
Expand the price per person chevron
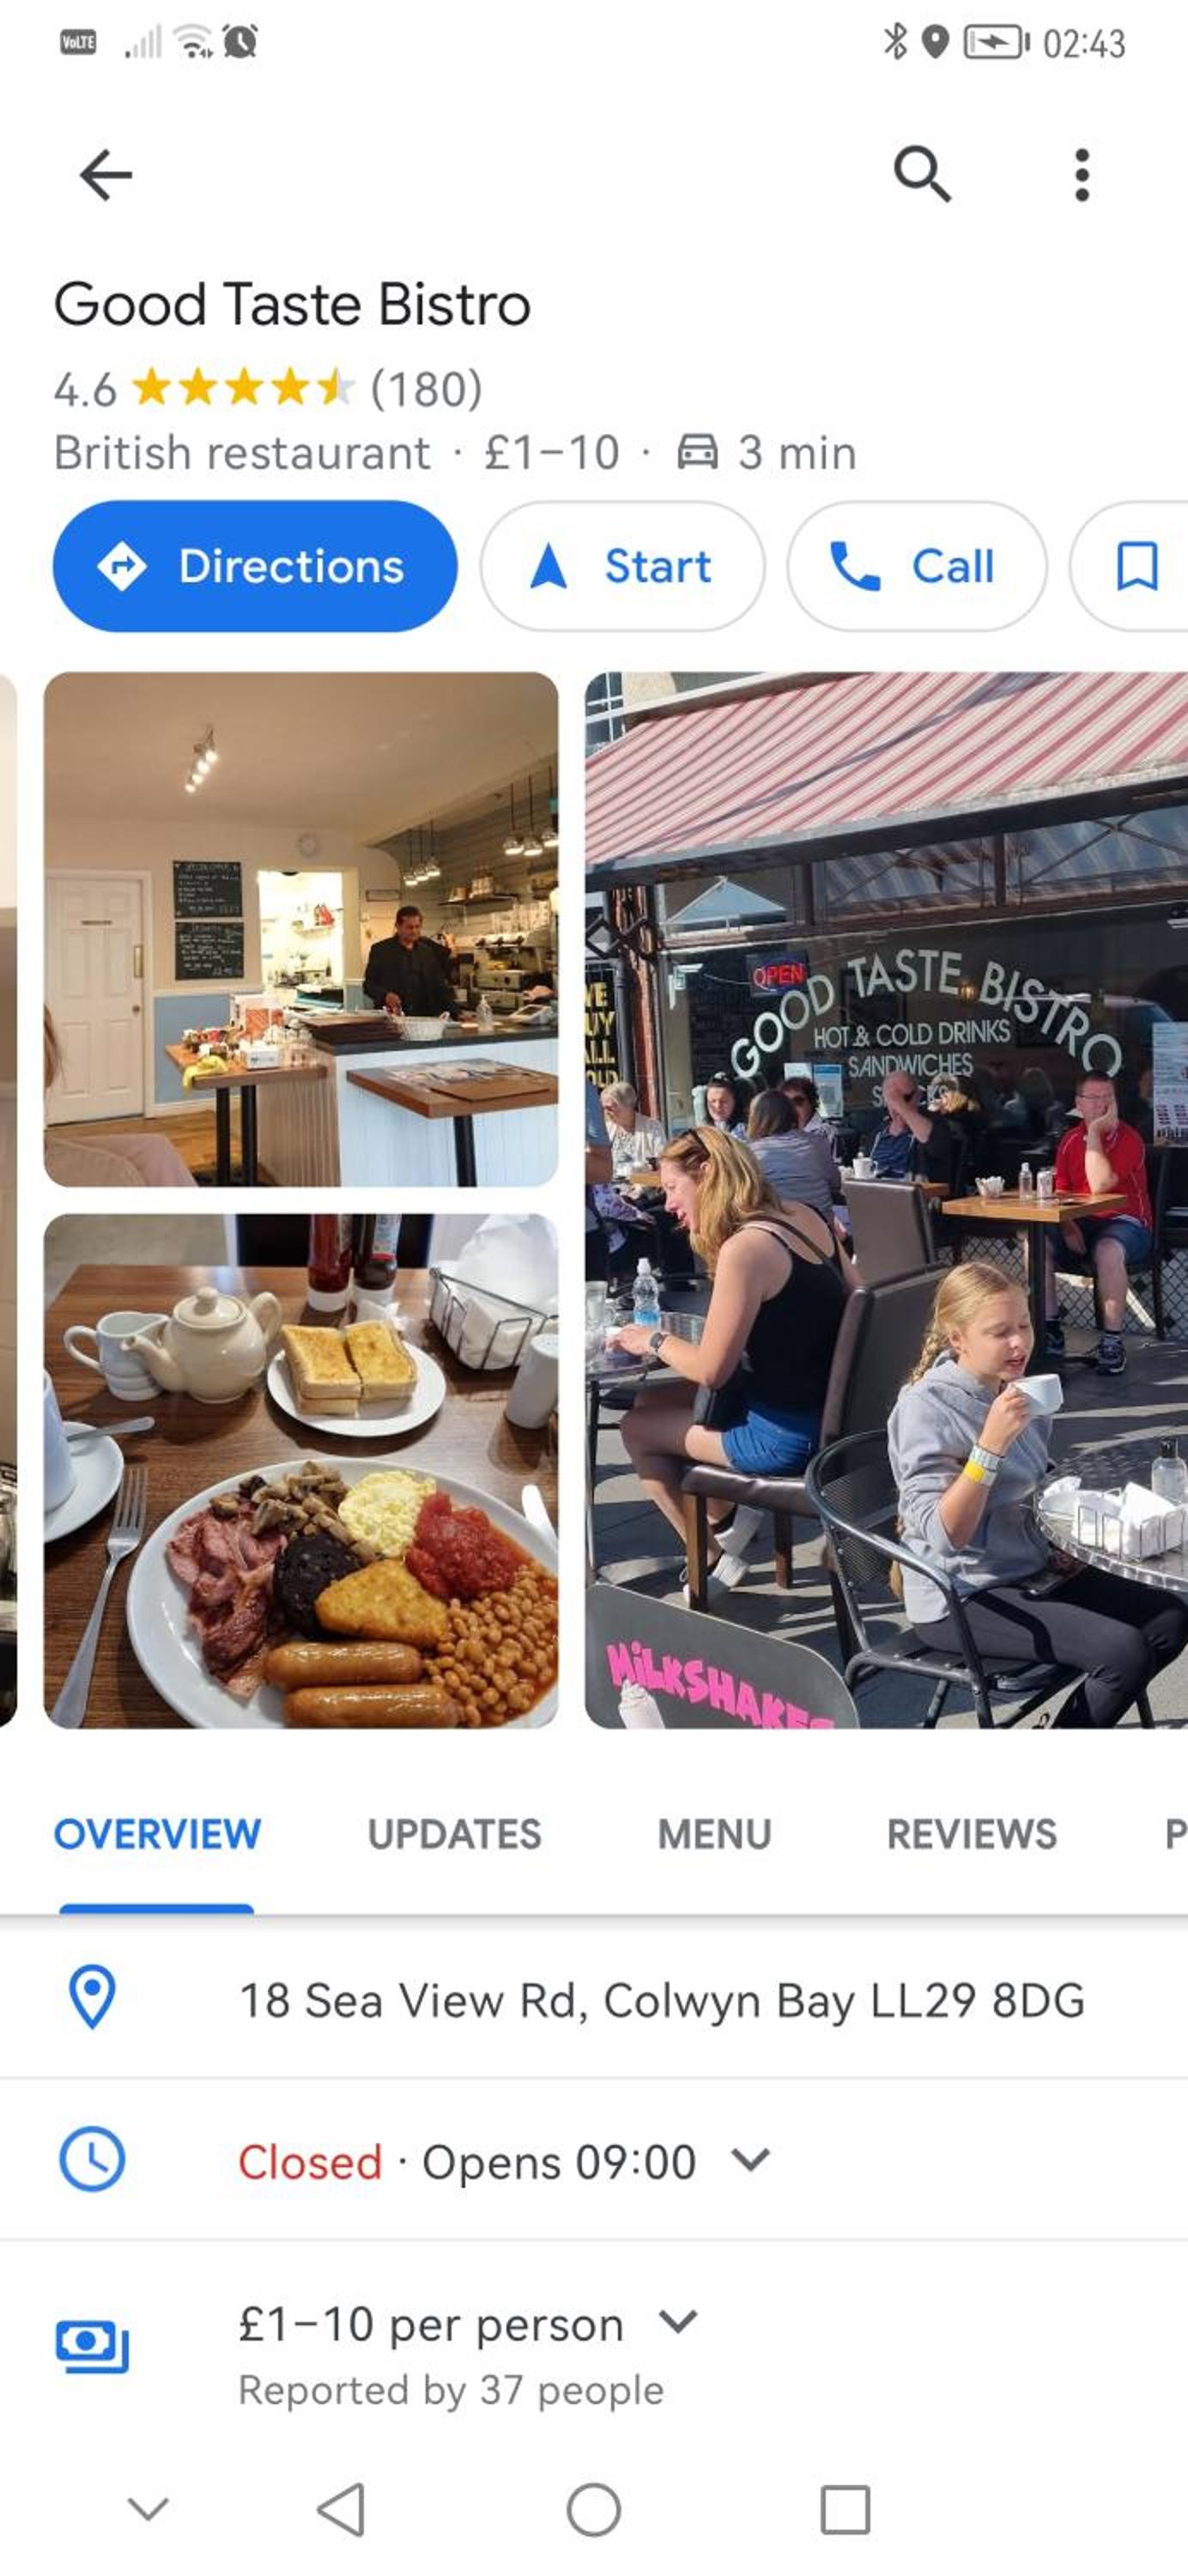coord(678,2321)
